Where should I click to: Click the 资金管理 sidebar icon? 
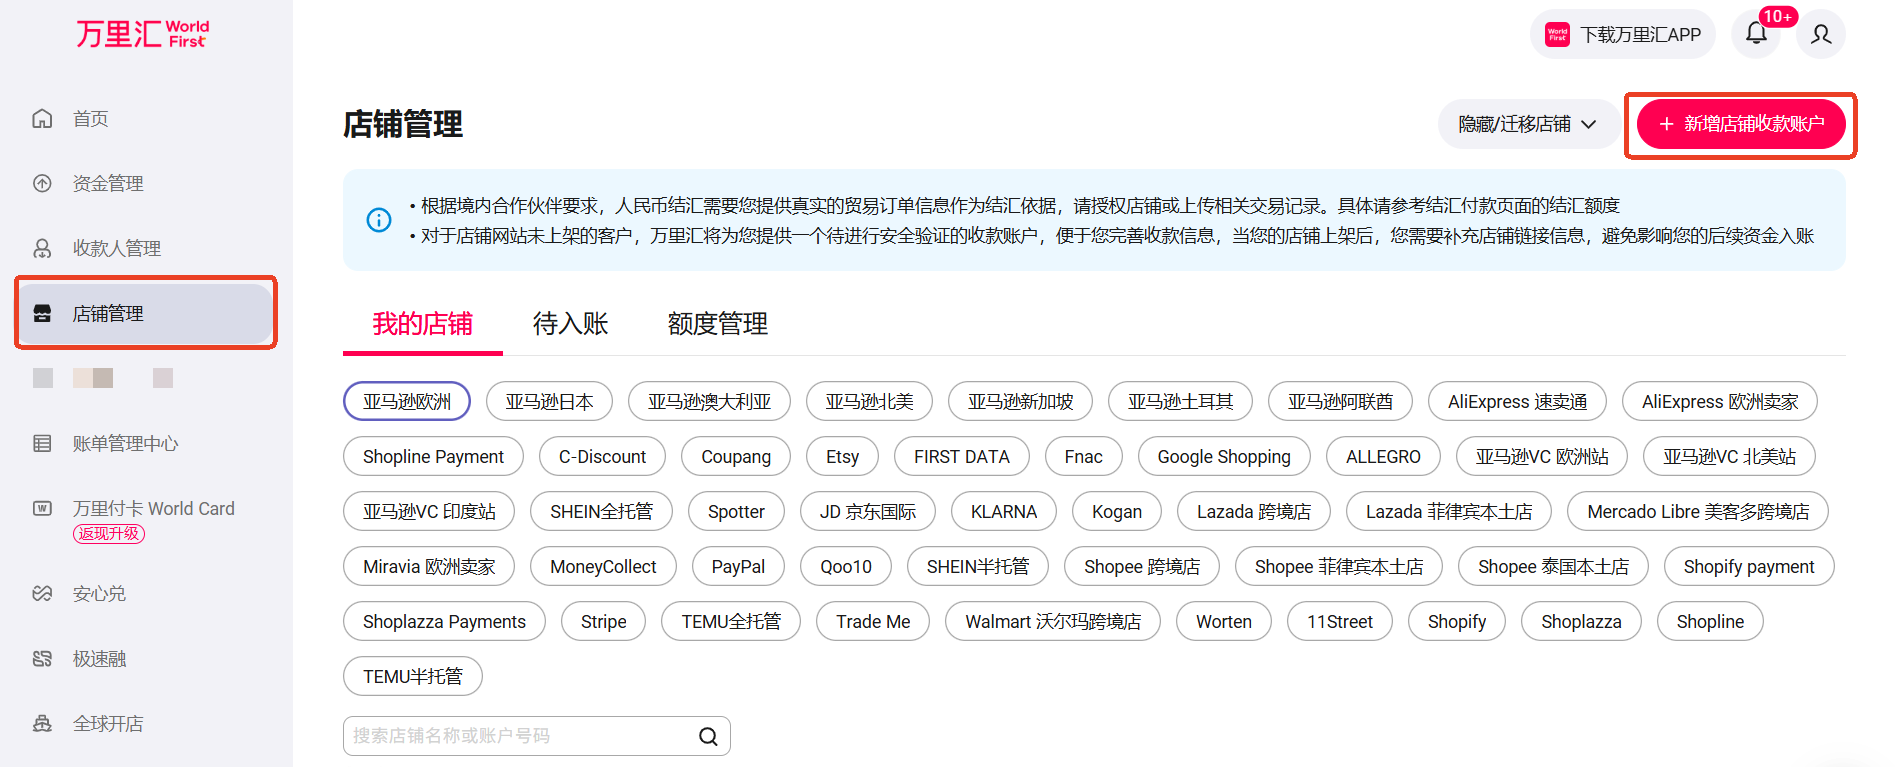tap(42, 184)
